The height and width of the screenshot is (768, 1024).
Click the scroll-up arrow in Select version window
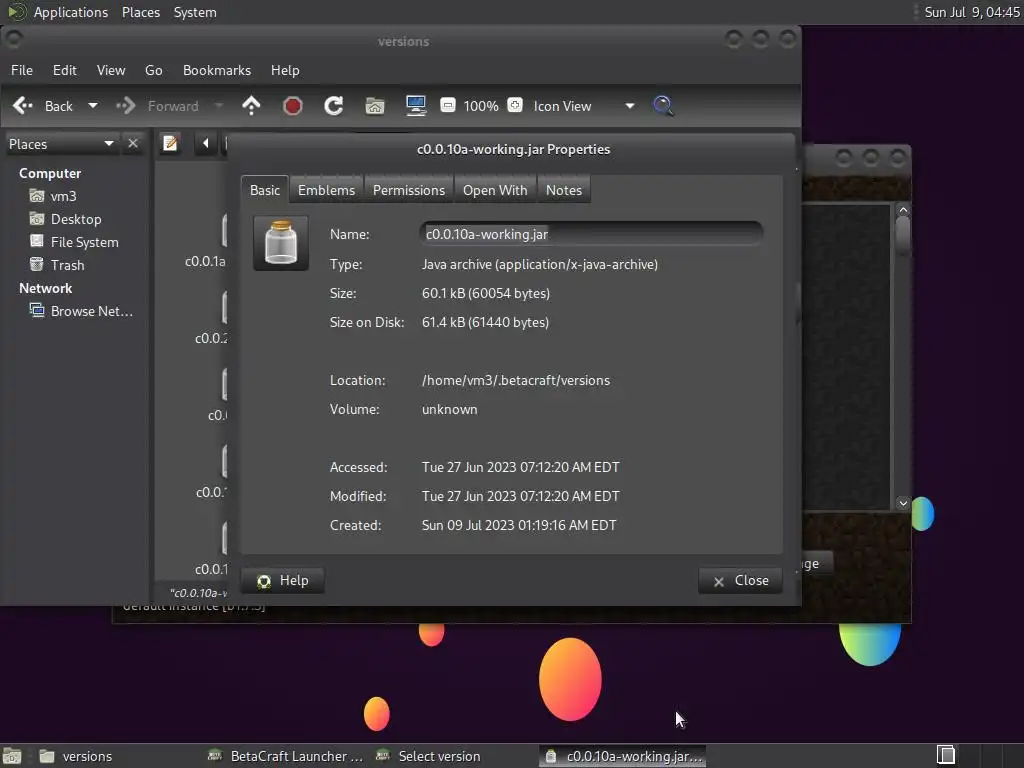click(903, 210)
